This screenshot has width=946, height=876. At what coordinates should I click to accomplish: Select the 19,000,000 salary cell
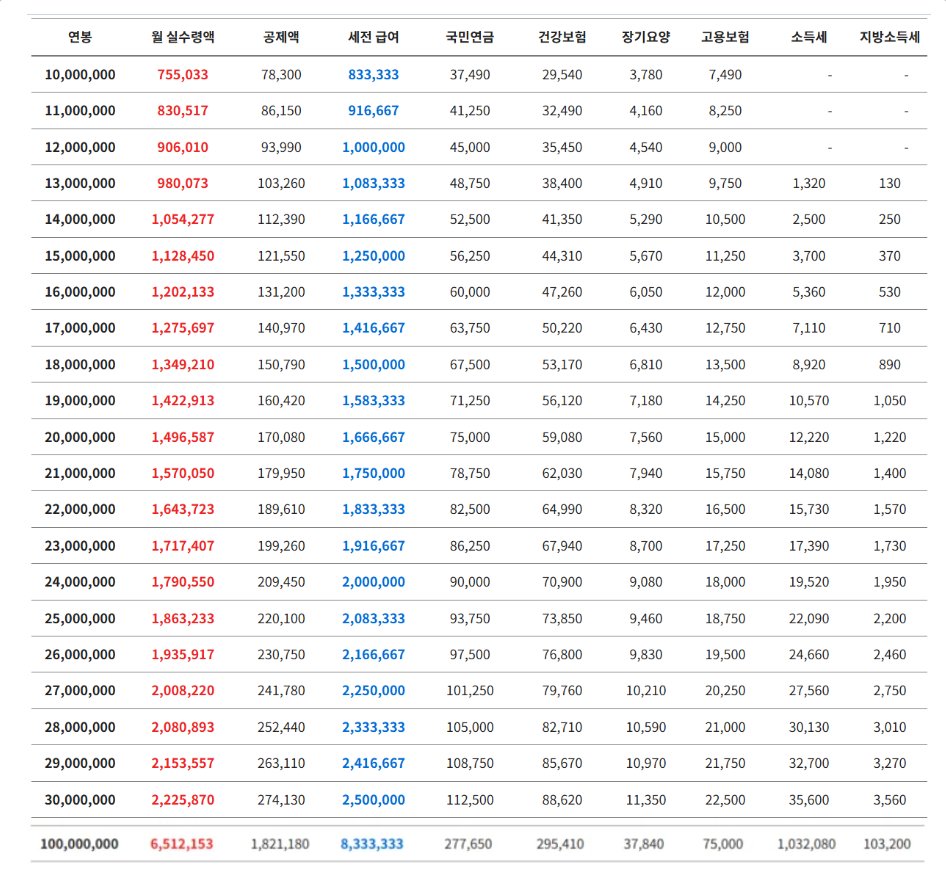[x=80, y=401]
